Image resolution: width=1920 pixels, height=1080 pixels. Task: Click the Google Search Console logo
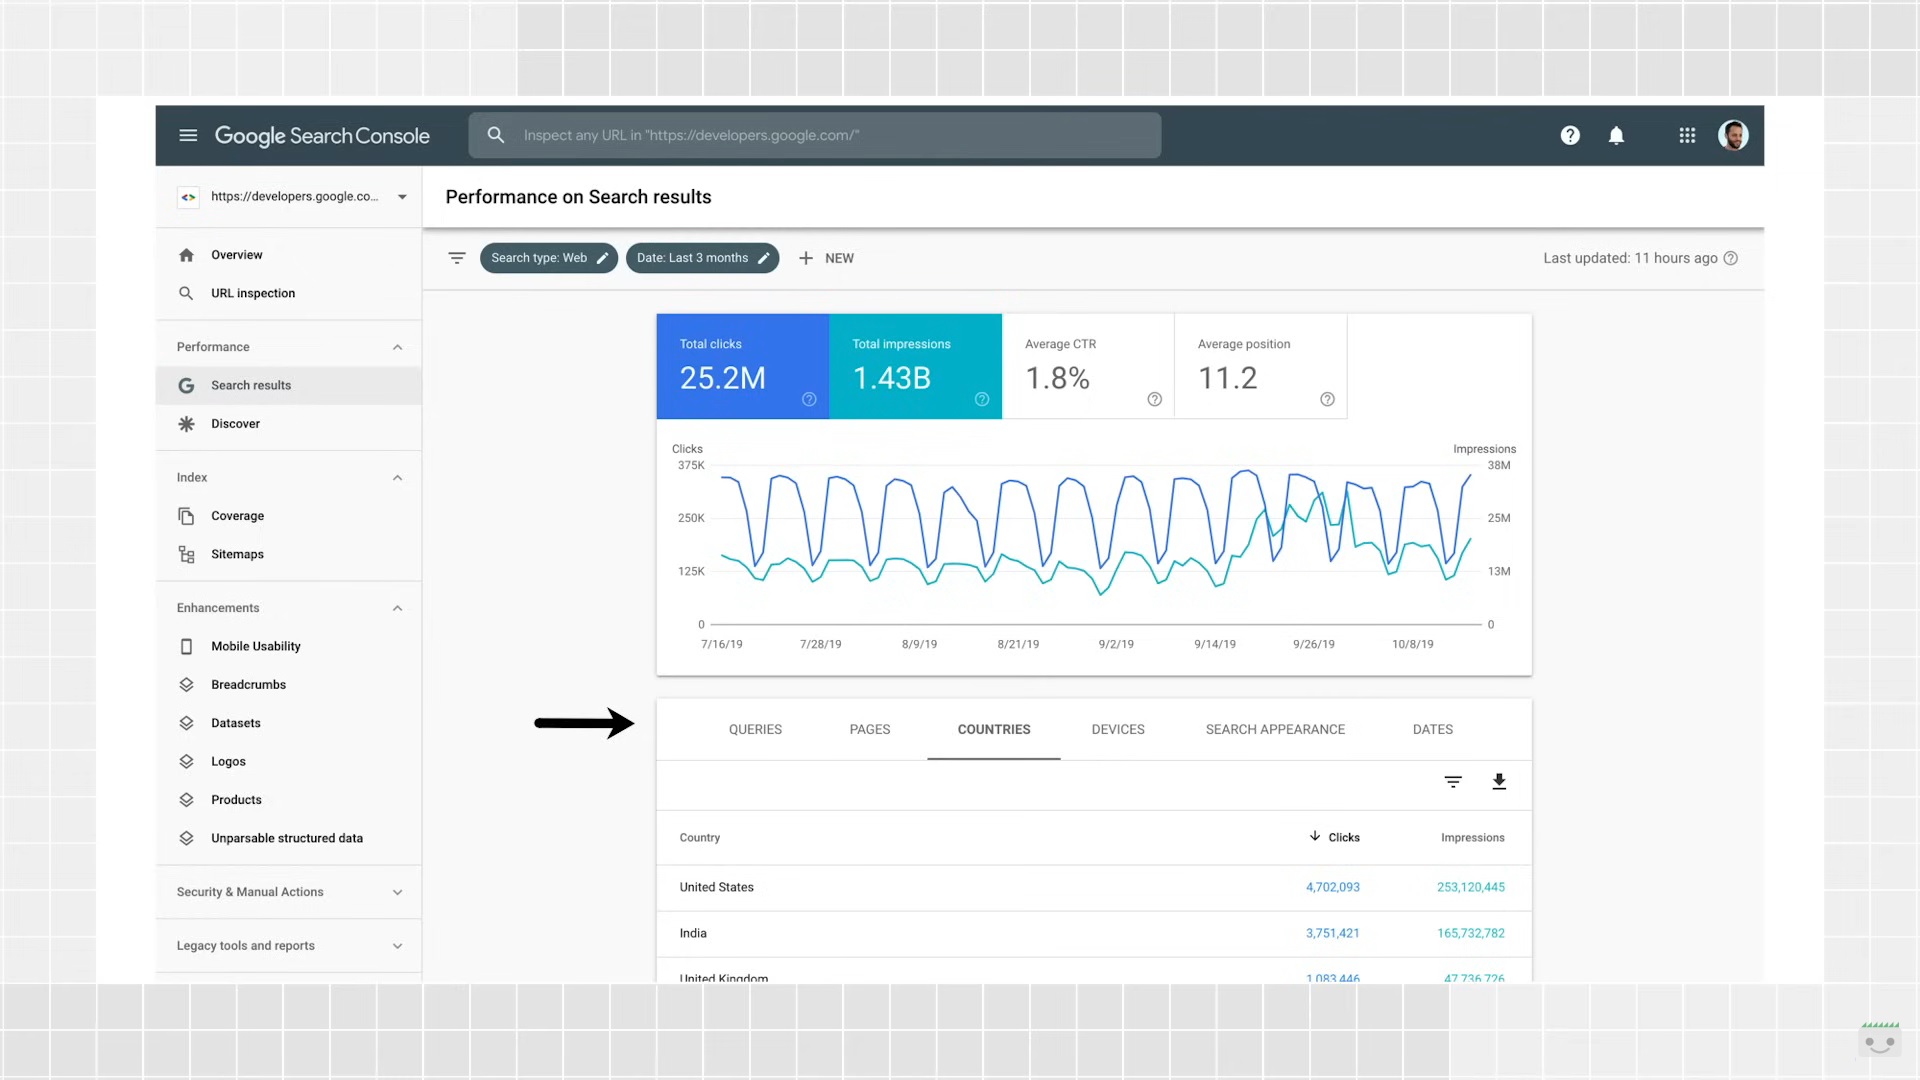coord(322,136)
